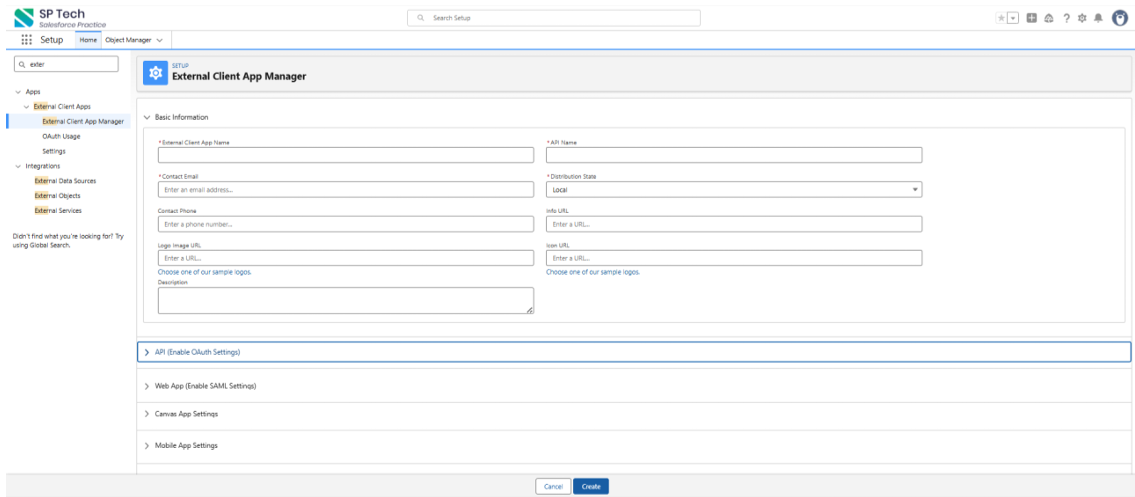
Task: Click the Info URL field
Action: pyautogui.click(x=734, y=224)
